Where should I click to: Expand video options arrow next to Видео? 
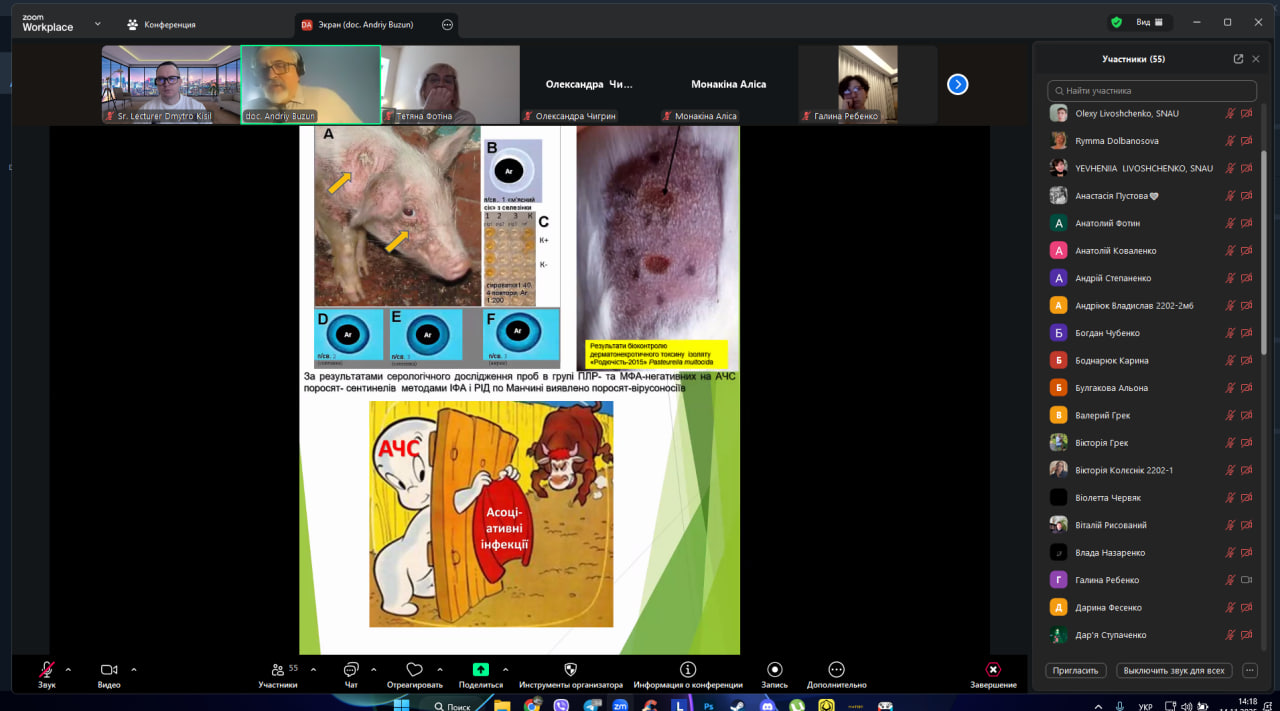pos(134,670)
